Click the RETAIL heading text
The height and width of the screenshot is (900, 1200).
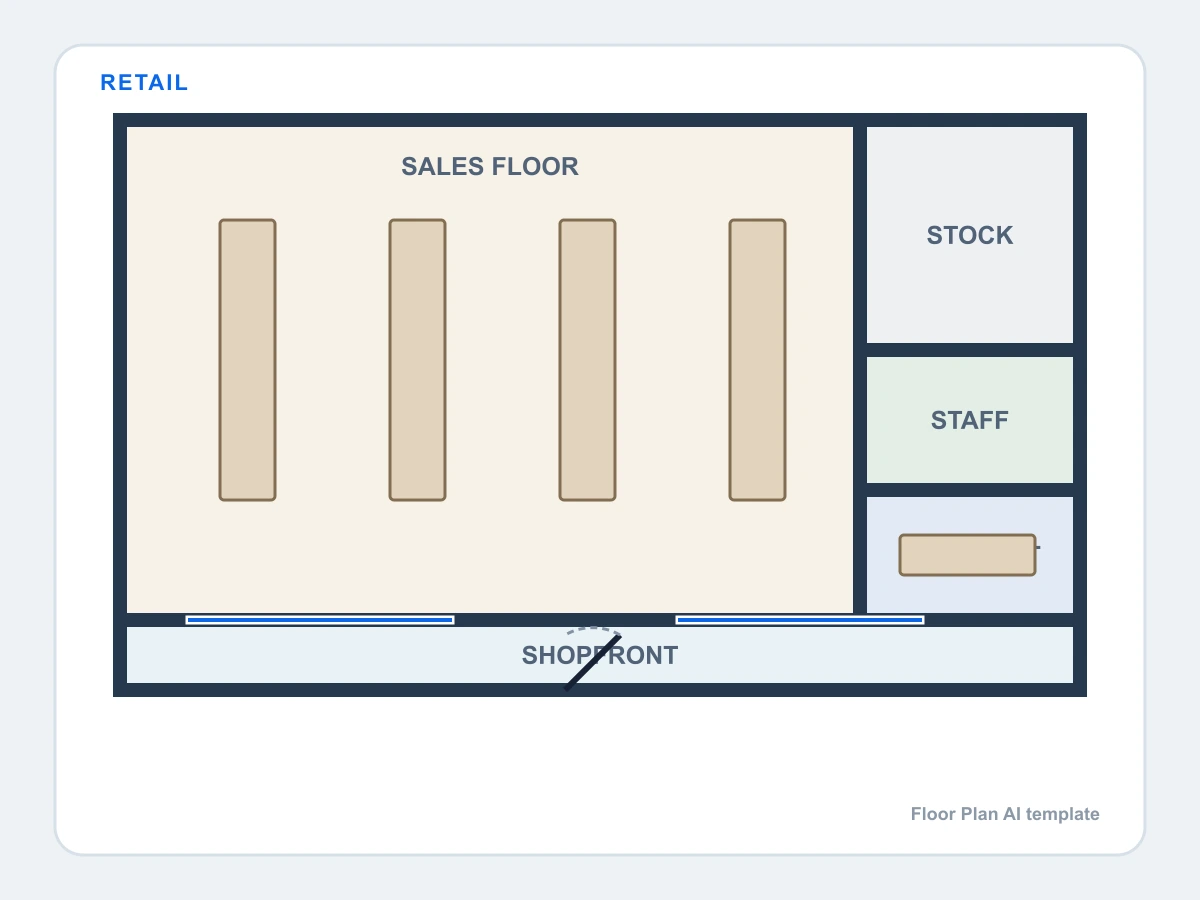(x=144, y=83)
